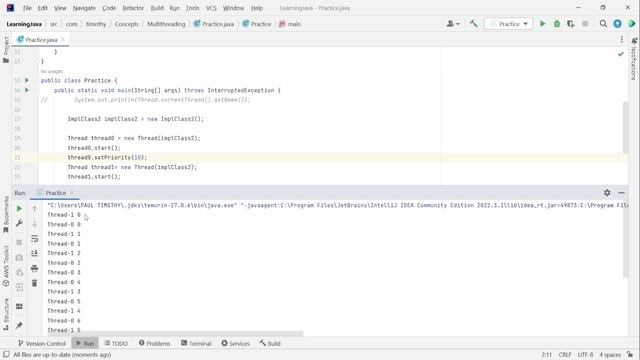Select the Practice tab in the Run panel

[x=56, y=193]
